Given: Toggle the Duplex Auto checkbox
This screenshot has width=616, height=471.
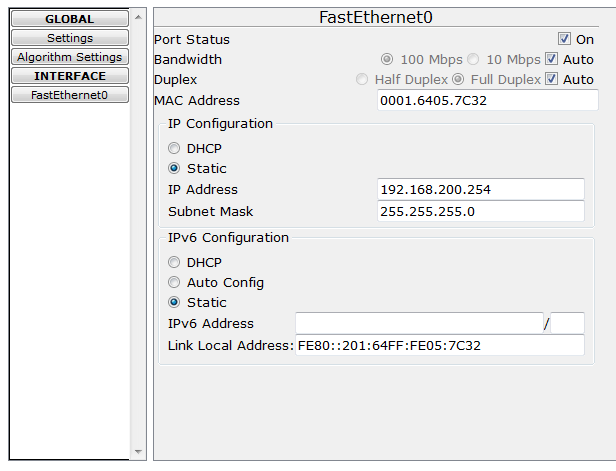Looking at the screenshot, I should pos(551,79).
